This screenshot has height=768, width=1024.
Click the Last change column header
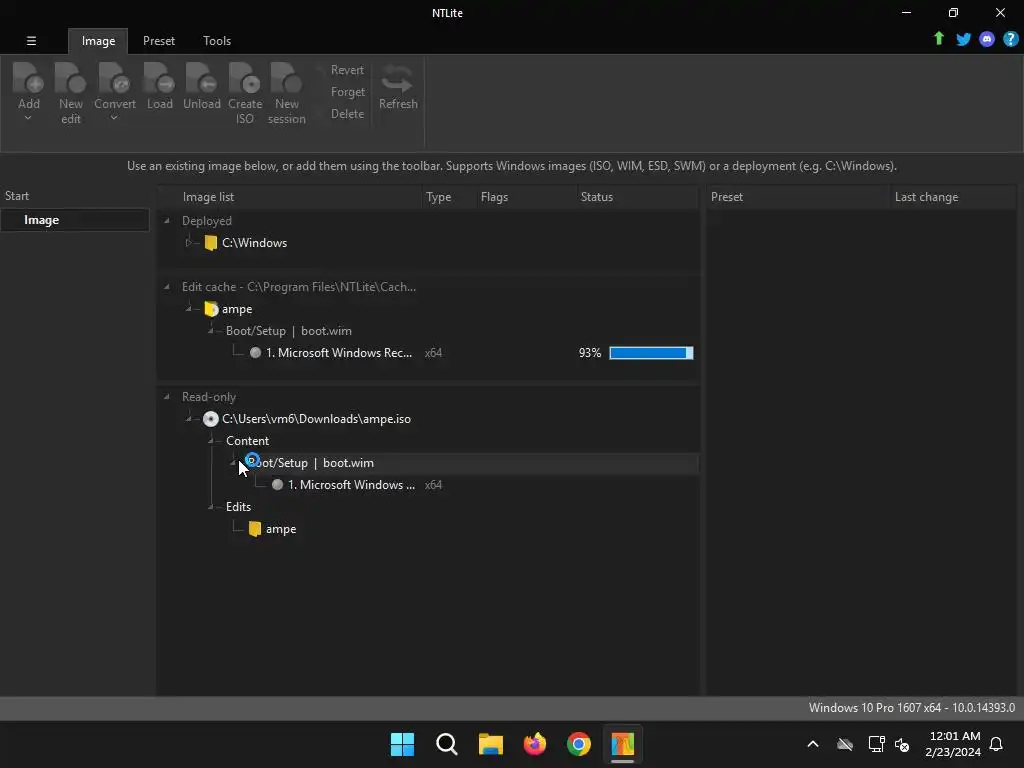926,197
